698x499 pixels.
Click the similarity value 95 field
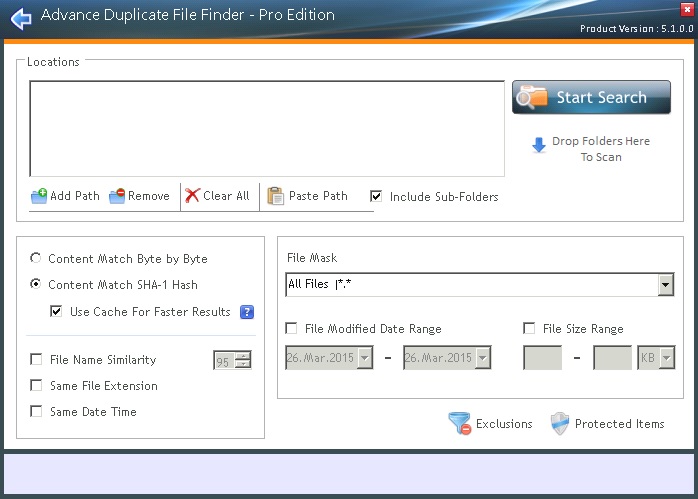[x=224, y=360]
